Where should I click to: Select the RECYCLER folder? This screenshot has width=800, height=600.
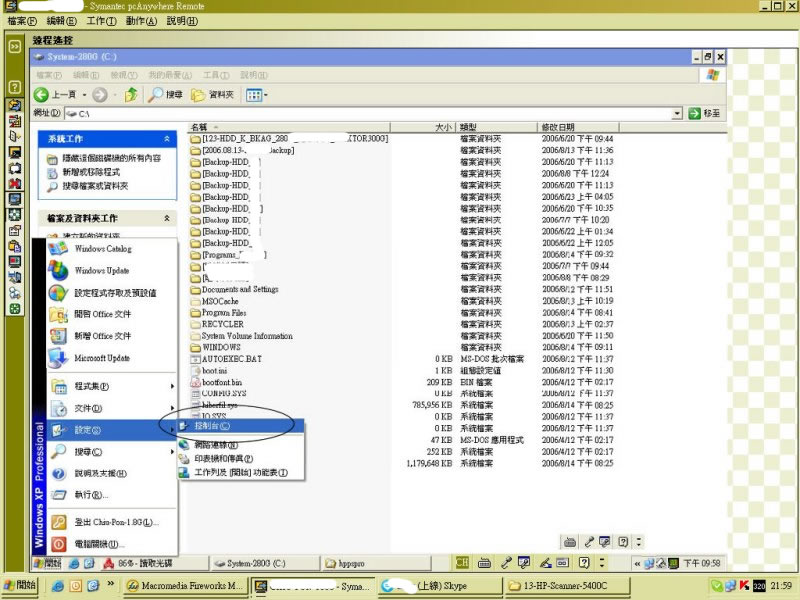point(217,324)
